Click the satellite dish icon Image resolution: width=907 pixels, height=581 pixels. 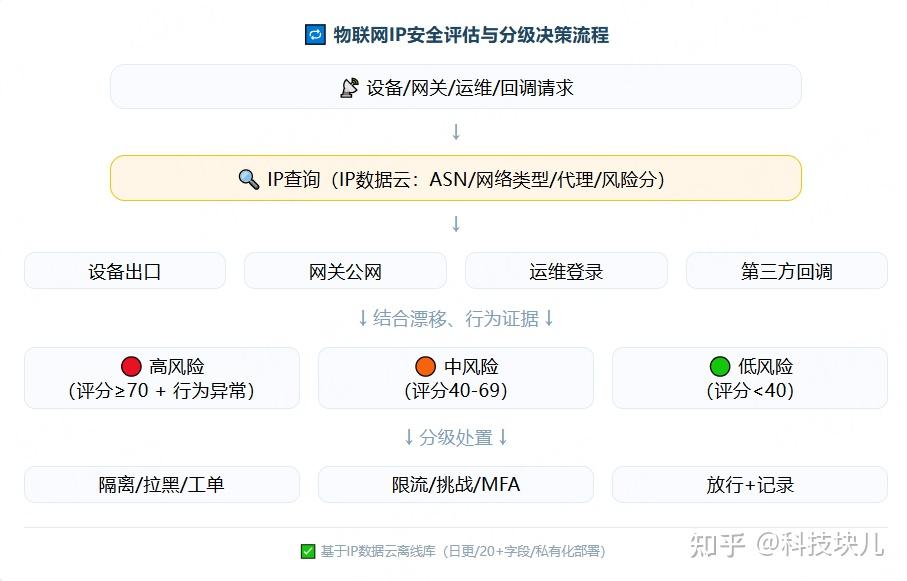coord(349,88)
